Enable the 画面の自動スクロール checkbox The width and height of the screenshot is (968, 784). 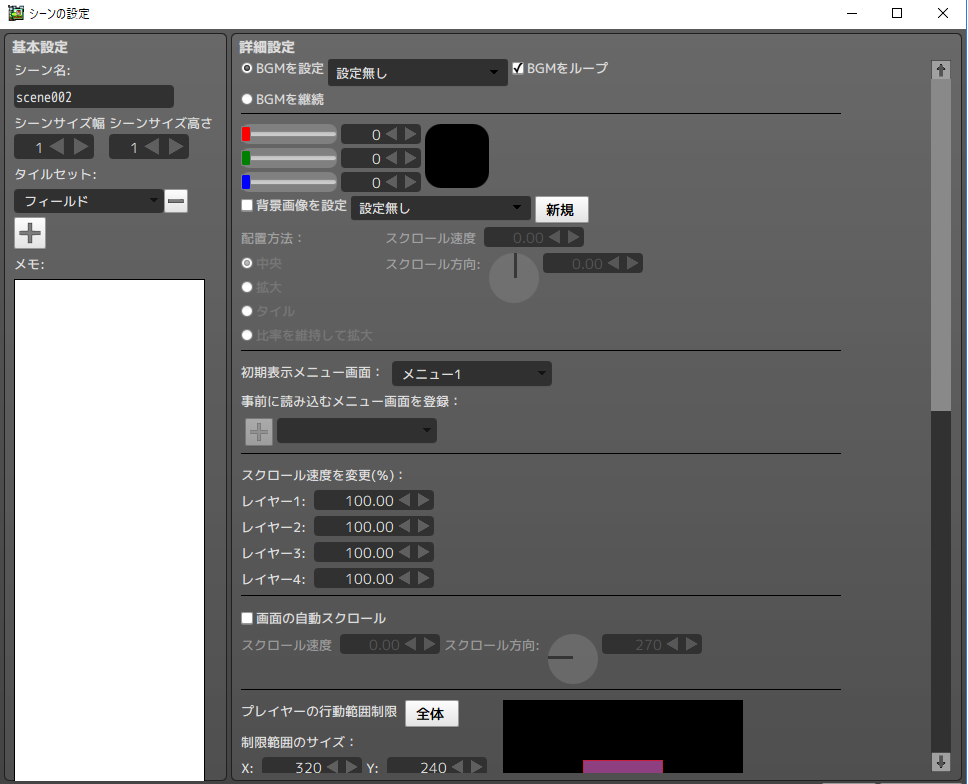click(245, 618)
